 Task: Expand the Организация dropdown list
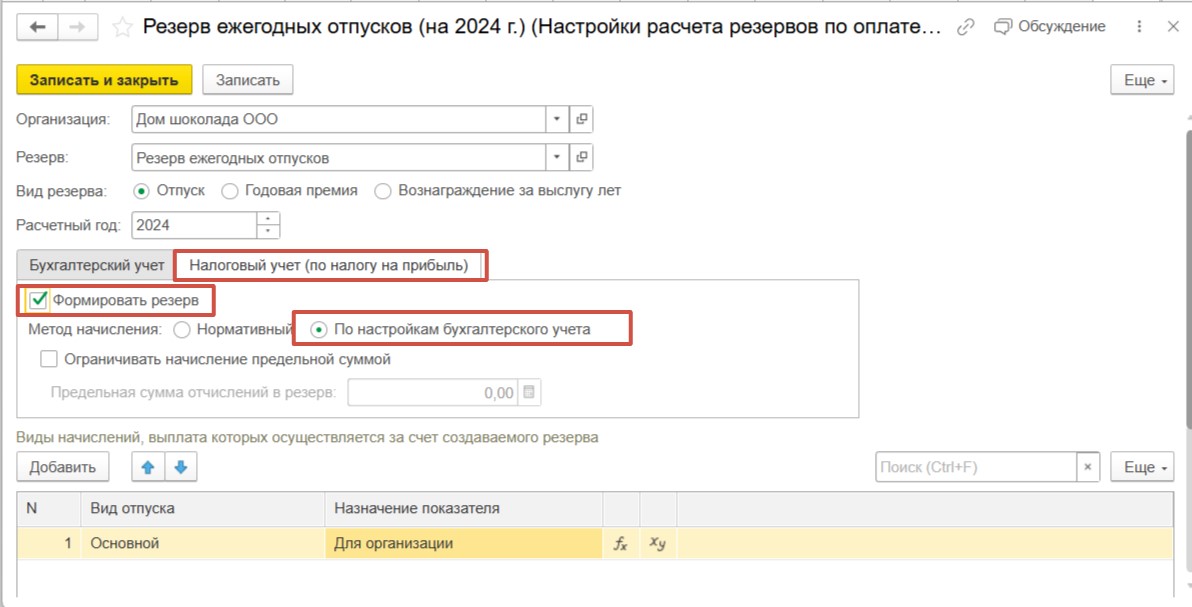[x=557, y=120]
